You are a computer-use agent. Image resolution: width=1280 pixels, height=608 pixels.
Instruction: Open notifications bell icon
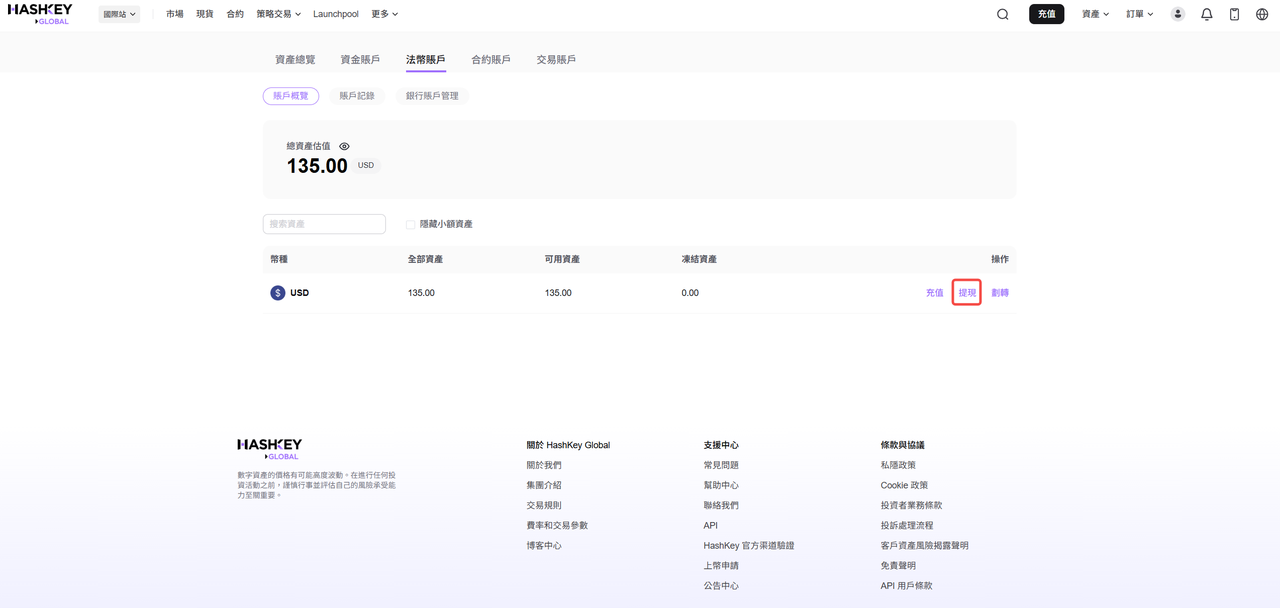click(1207, 14)
